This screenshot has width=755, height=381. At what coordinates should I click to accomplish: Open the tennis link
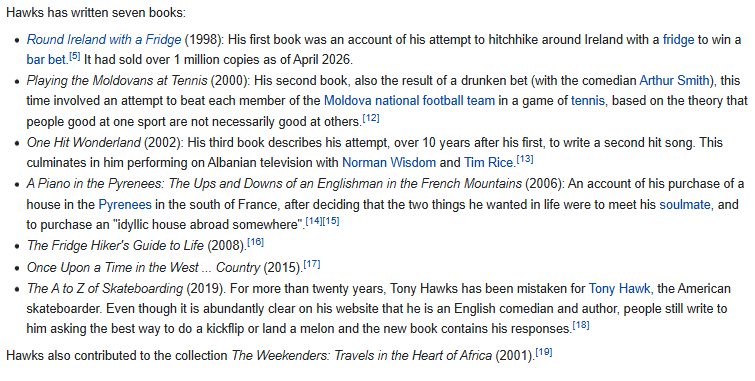point(588,101)
